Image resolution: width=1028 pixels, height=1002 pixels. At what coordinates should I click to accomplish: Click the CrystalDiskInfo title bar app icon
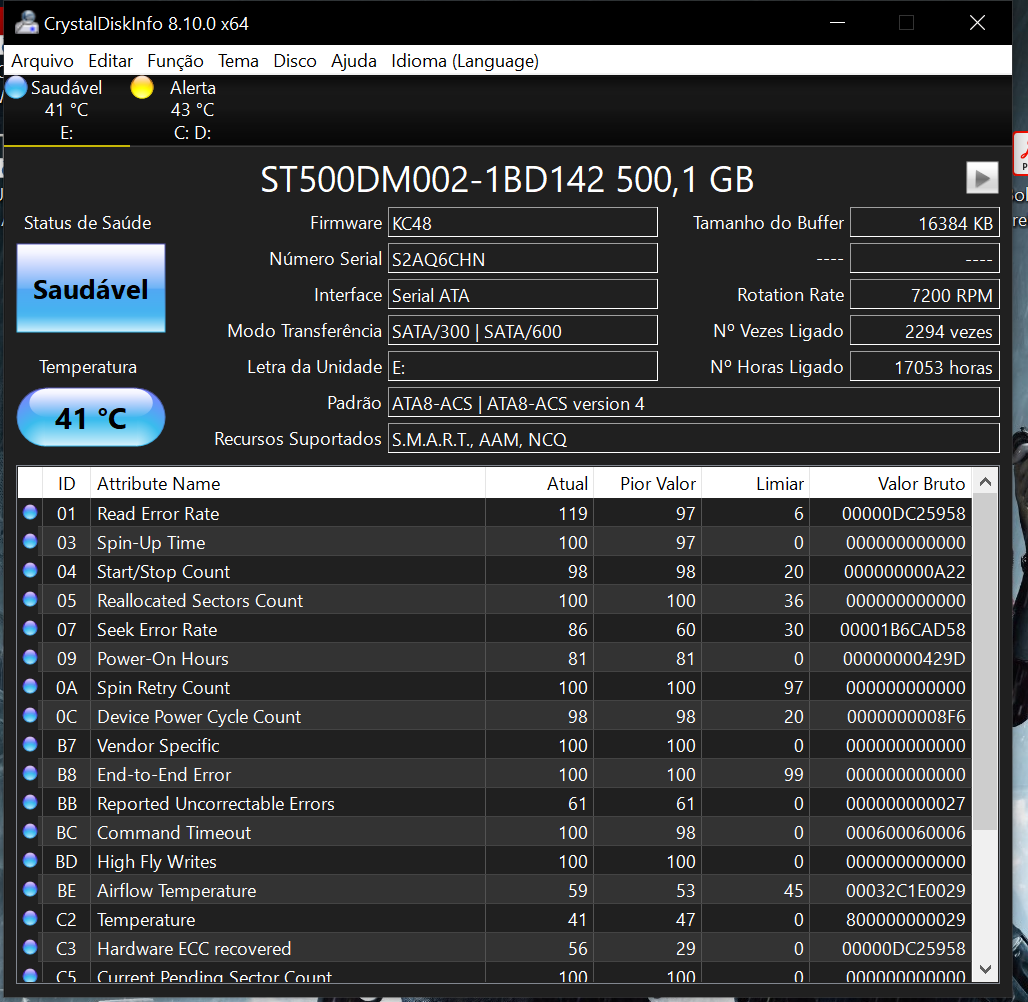tap(26, 22)
